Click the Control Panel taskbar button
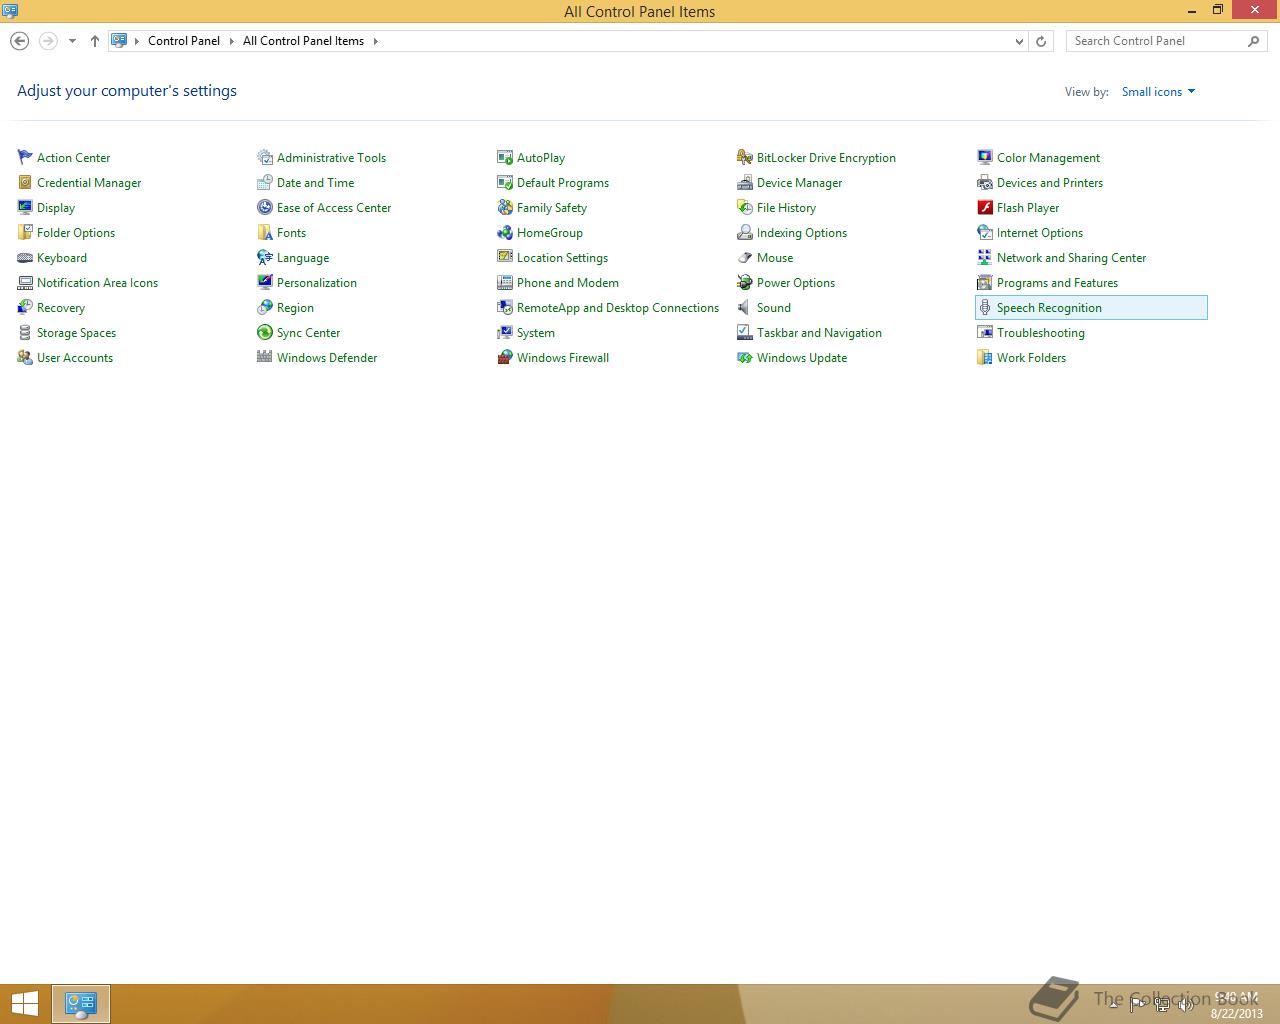 (80, 1004)
